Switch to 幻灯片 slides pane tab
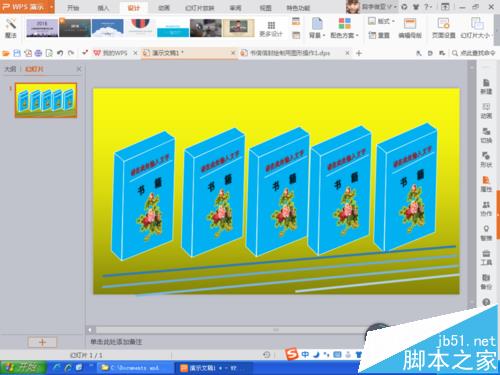The height and width of the screenshot is (375, 500). 34,69
